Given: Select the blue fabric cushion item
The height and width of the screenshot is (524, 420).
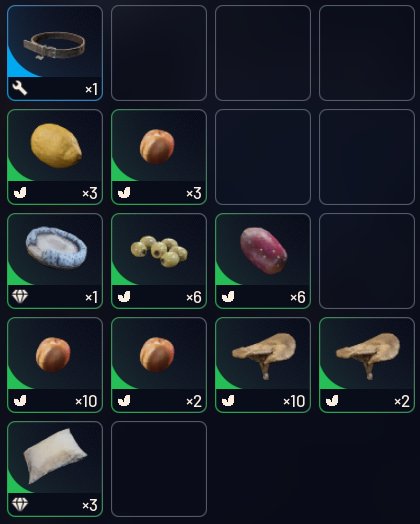Looking at the screenshot, I should (x=55, y=261).
